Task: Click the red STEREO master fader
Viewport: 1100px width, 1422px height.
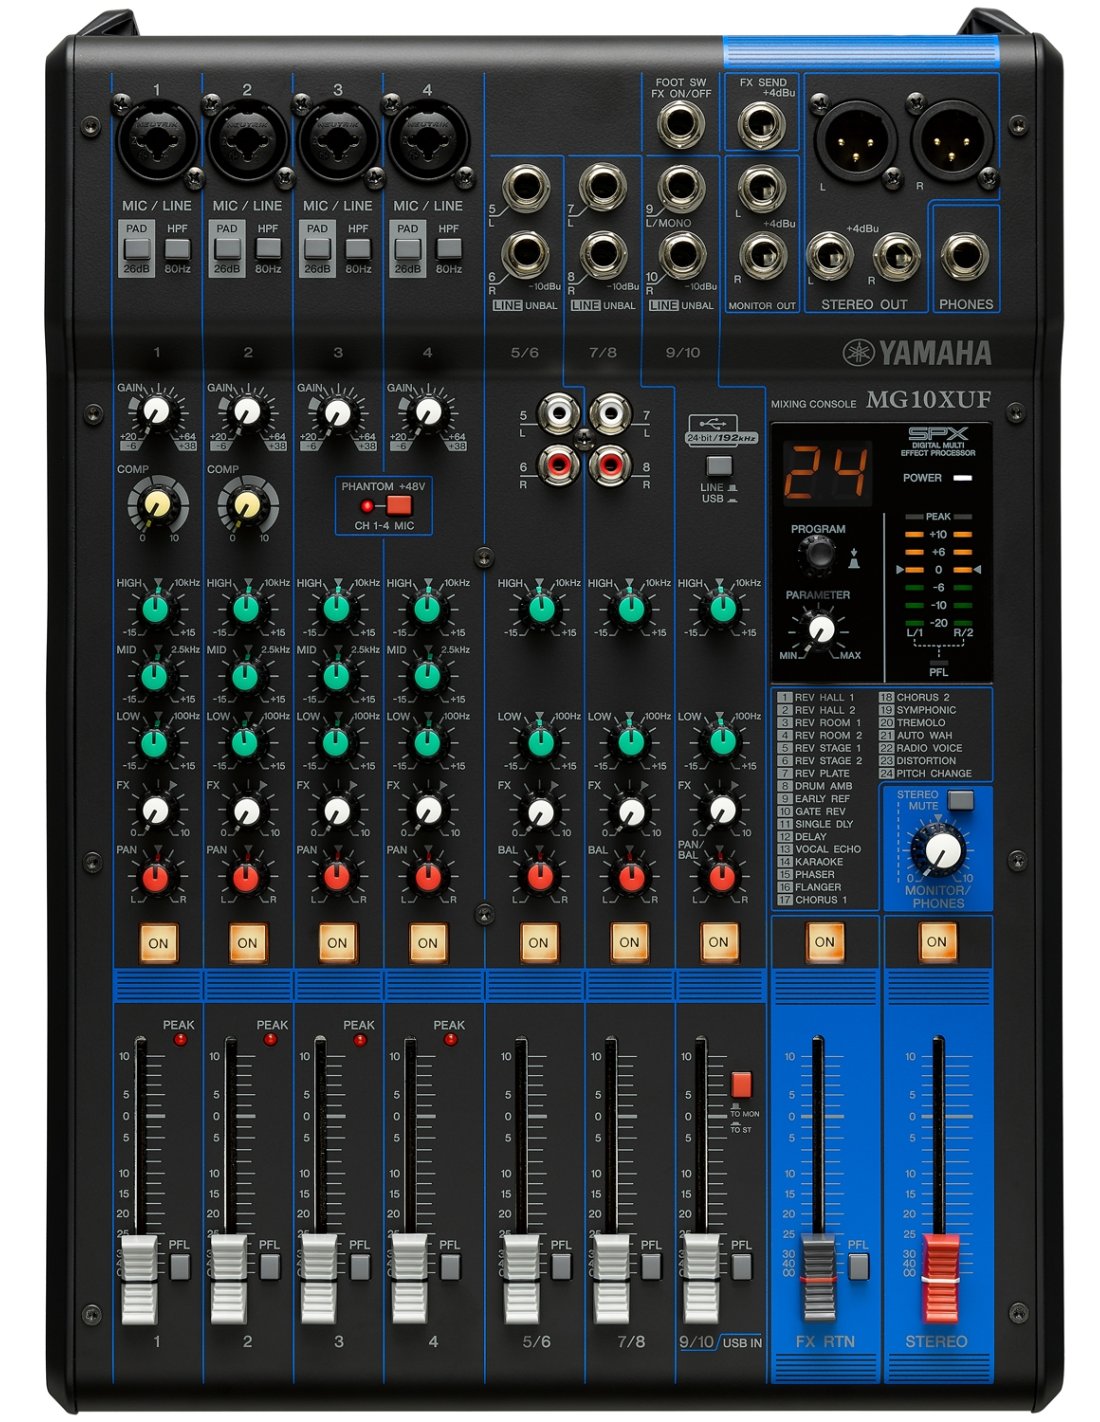Action: point(940,1277)
